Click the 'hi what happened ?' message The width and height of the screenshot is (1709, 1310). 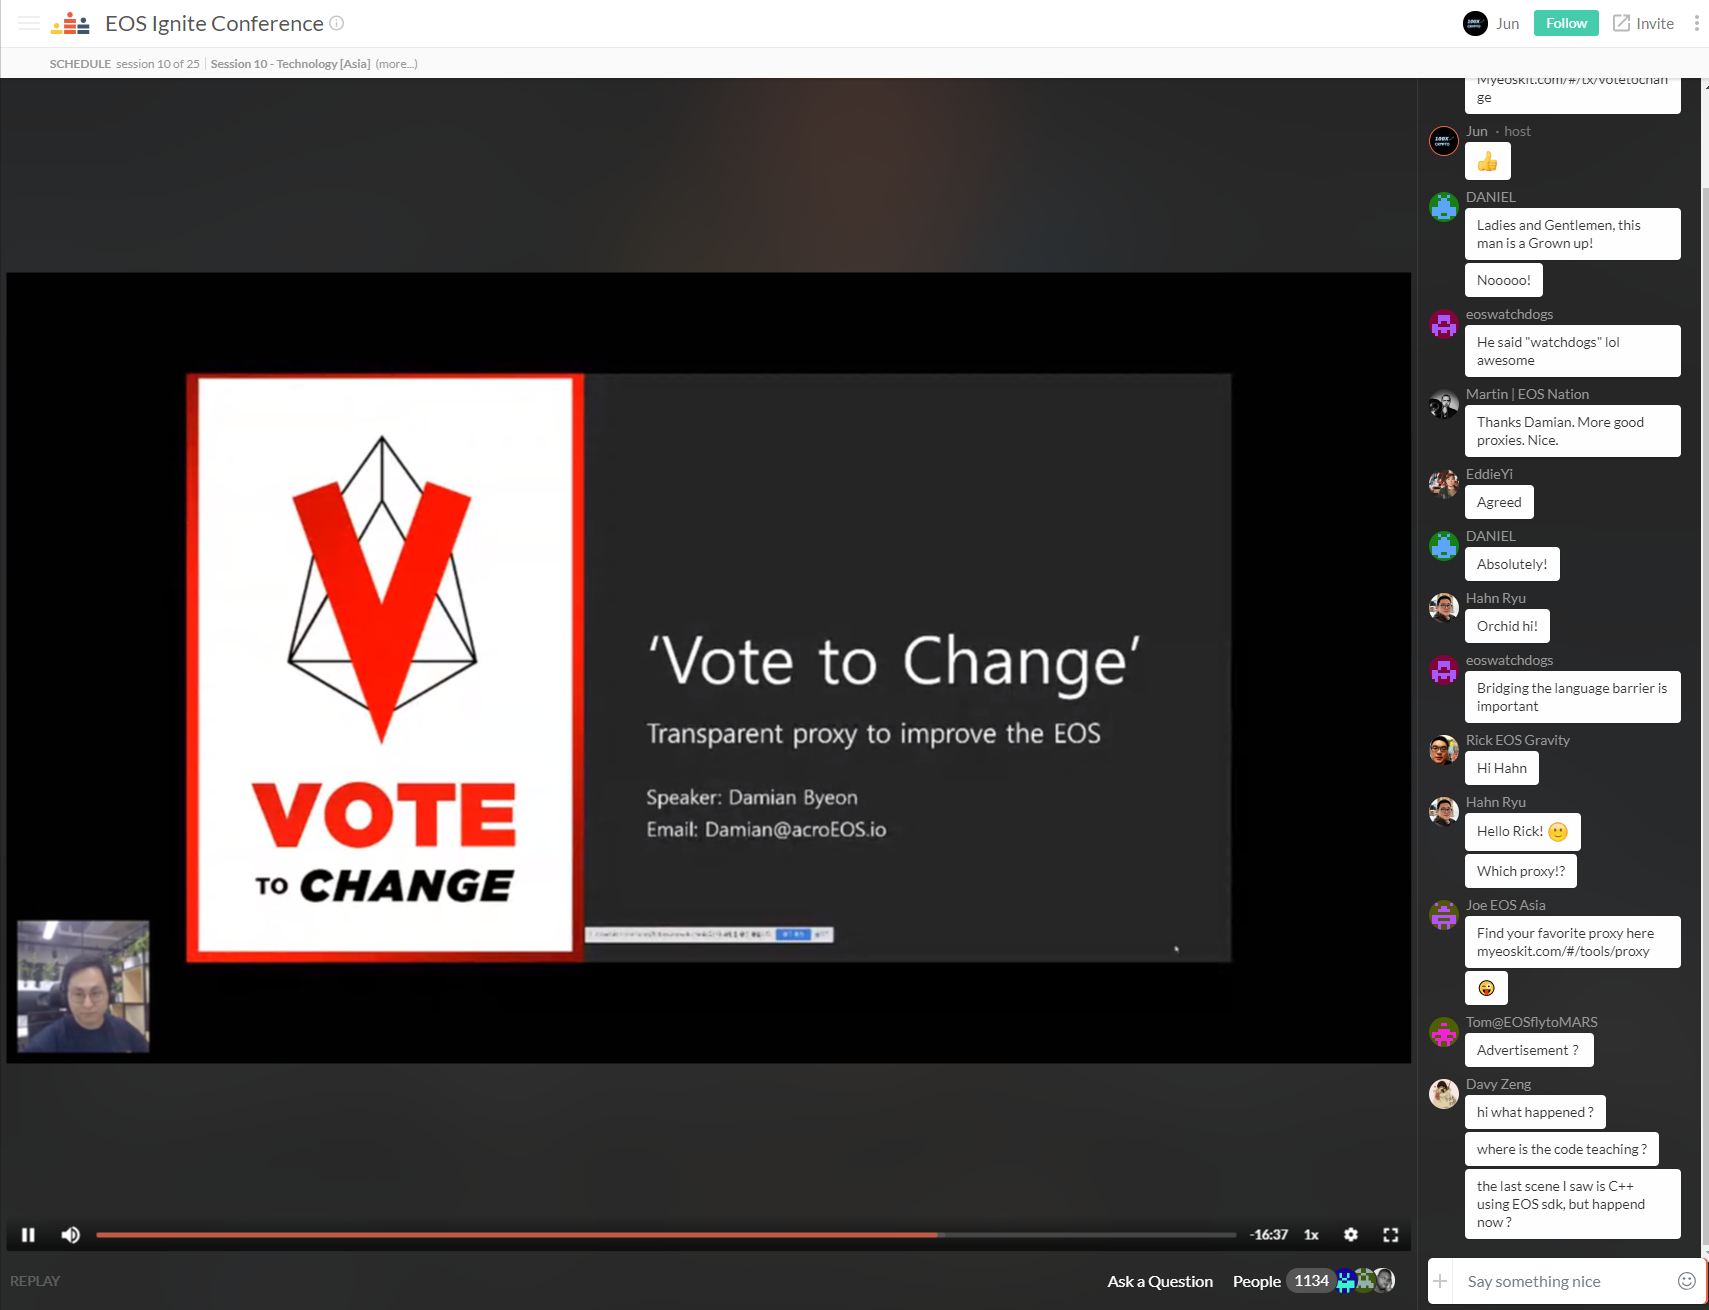click(x=1535, y=1112)
